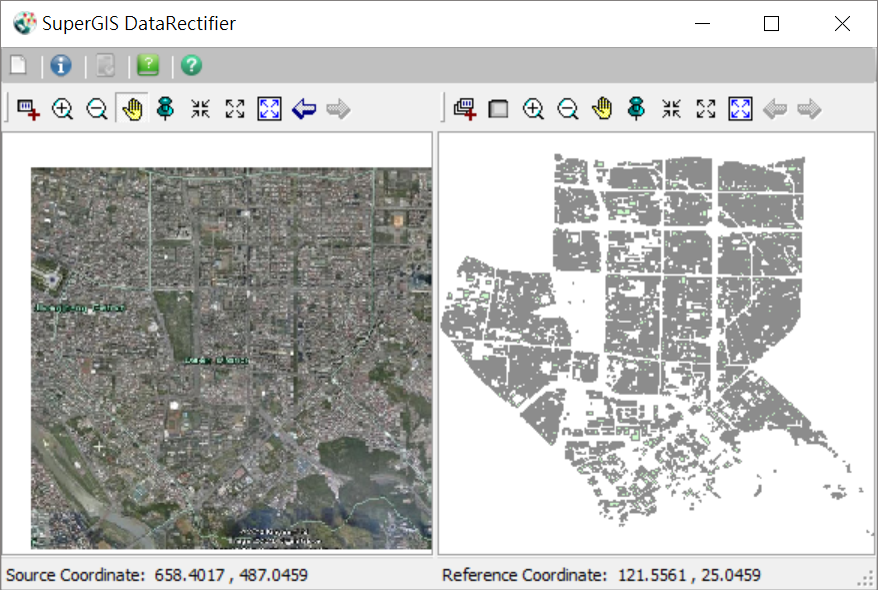Click full extent icon in reference toolbar
878x590 pixels.
pos(740,109)
